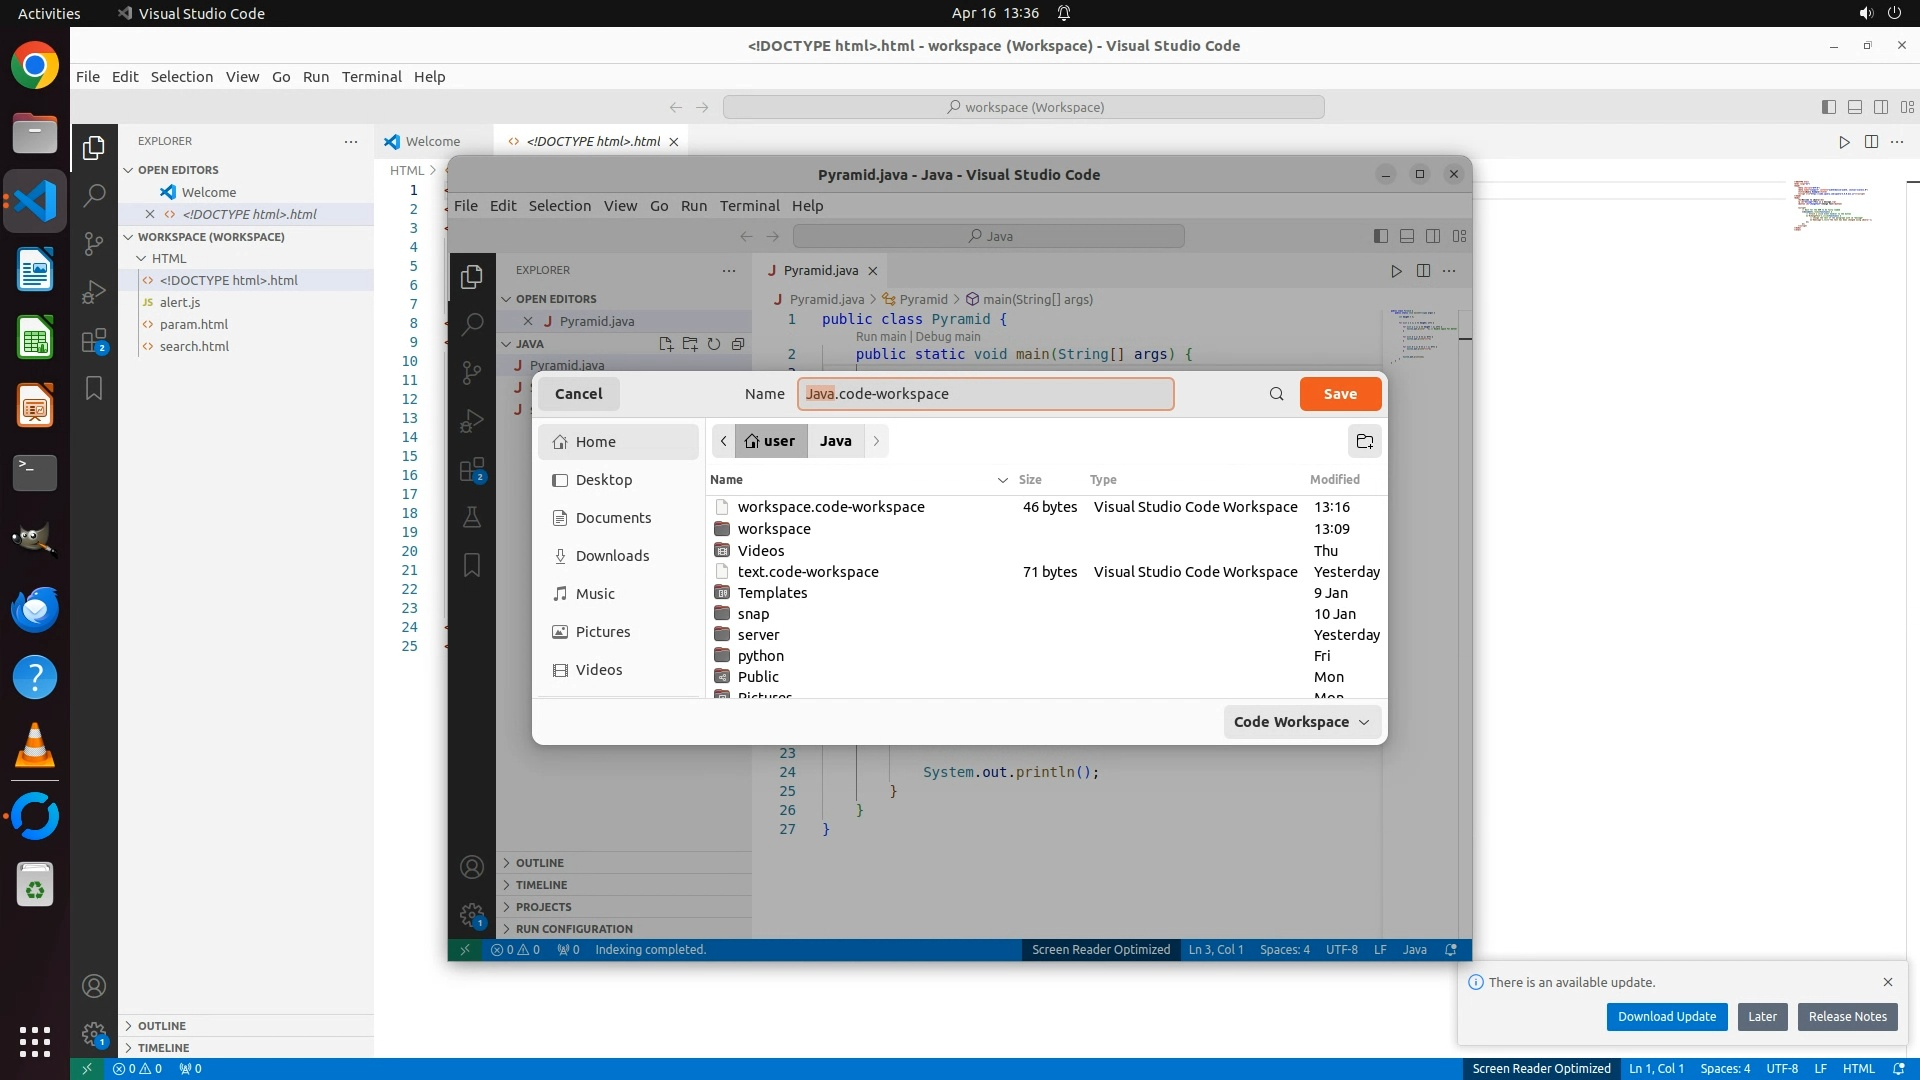1920x1080 pixels.
Task: Click Download Update button
Action: [x=1666, y=1017]
